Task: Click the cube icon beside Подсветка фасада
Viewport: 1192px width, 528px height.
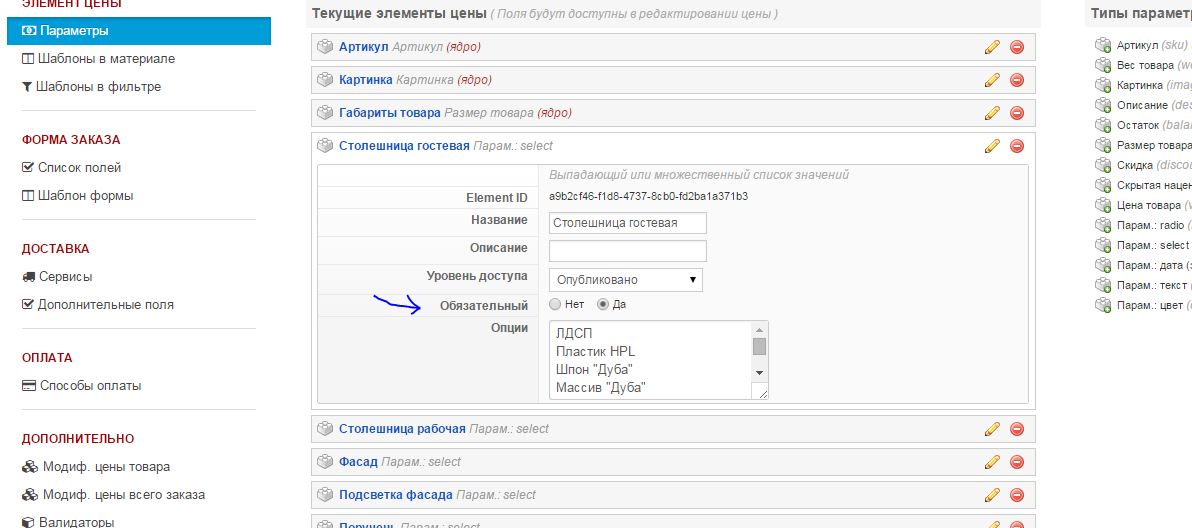Action: 324,495
